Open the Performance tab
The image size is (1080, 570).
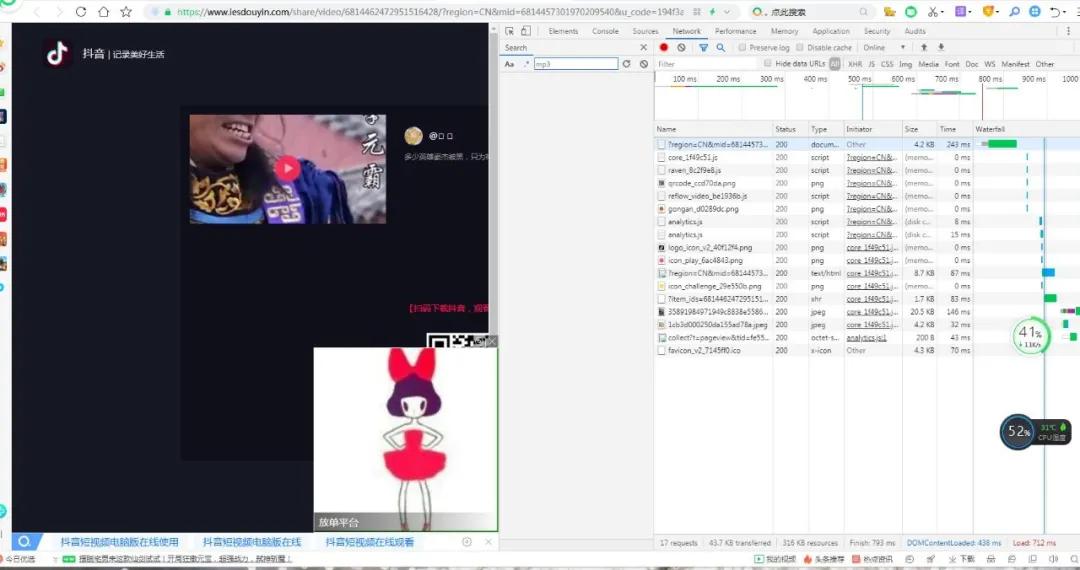click(735, 31)
